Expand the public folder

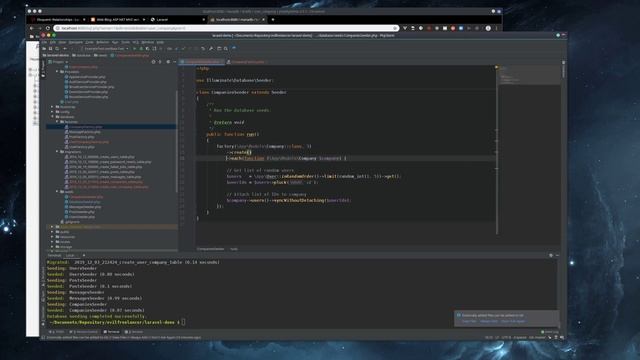[52, 231]
